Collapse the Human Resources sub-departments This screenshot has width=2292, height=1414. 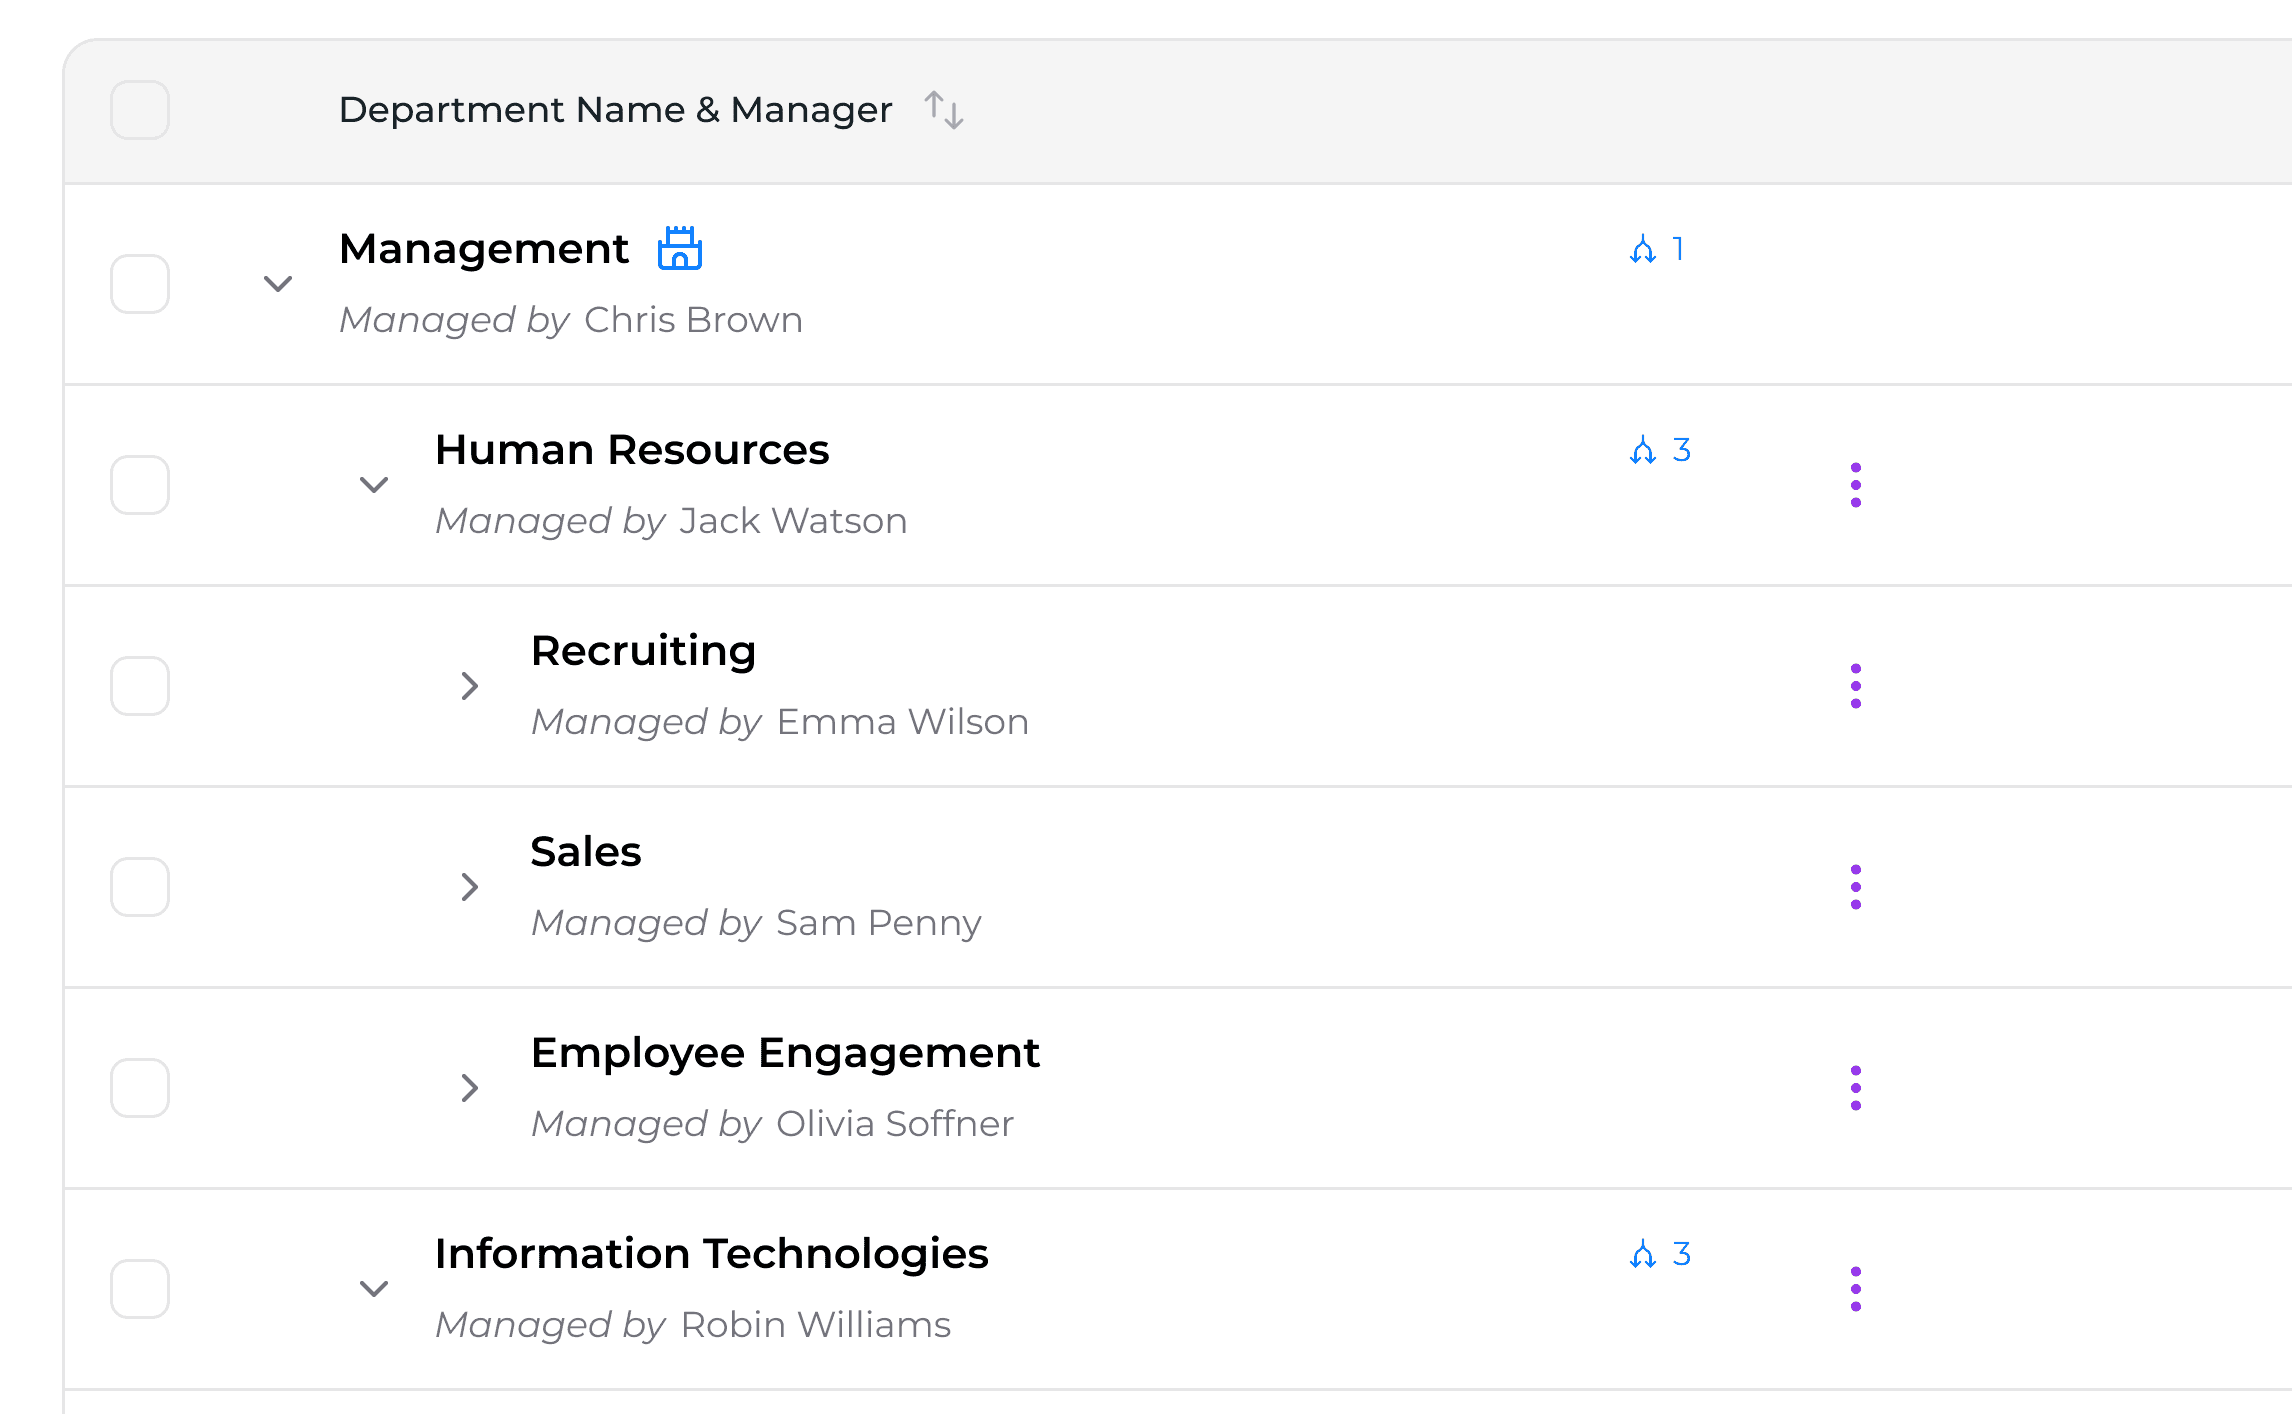(x=373, y=485)
